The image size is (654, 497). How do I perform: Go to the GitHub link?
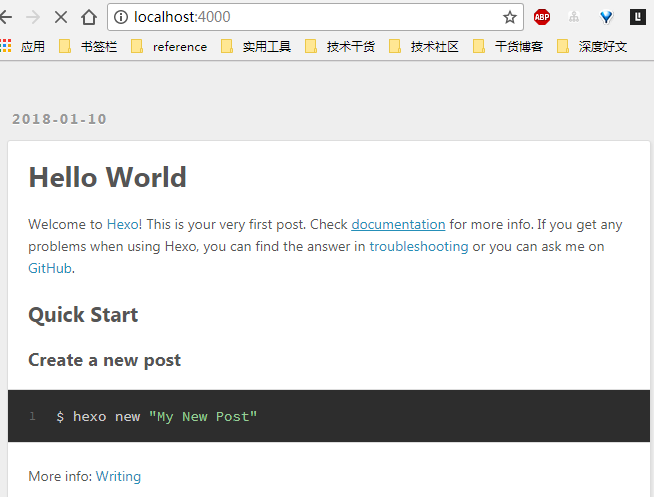pos(50,268)
